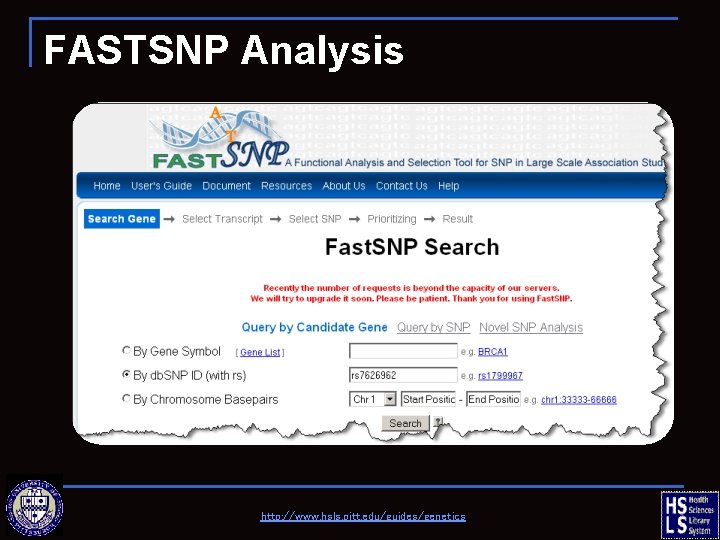Click the BRCA1 example link
The image size is (720, 540).
pos(493,352)
